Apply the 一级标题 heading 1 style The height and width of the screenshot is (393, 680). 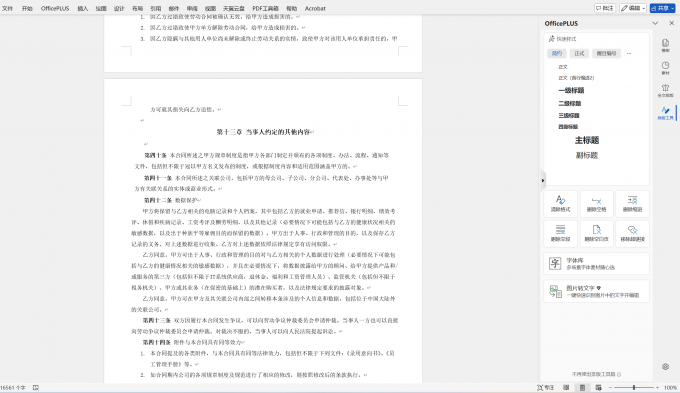(x=571, y=90)
